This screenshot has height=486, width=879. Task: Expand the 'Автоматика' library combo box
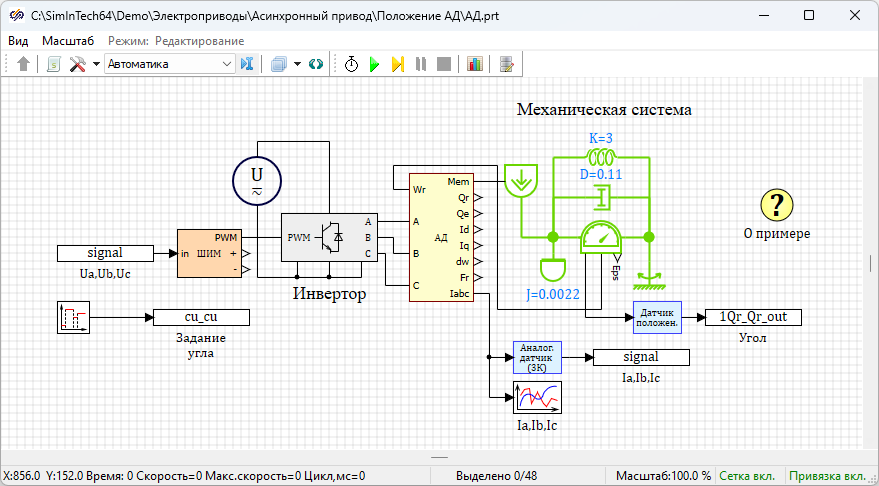pyautogui.click(x=227, y=64)
